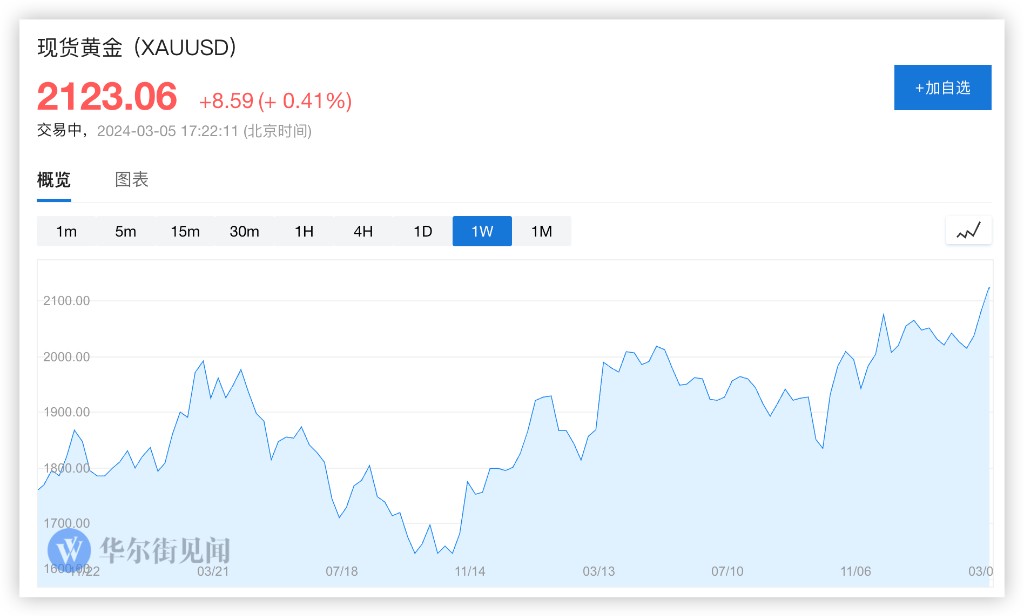Switch chart to 1H period
Screen dimensions: 1024x616
click(304, 231)
